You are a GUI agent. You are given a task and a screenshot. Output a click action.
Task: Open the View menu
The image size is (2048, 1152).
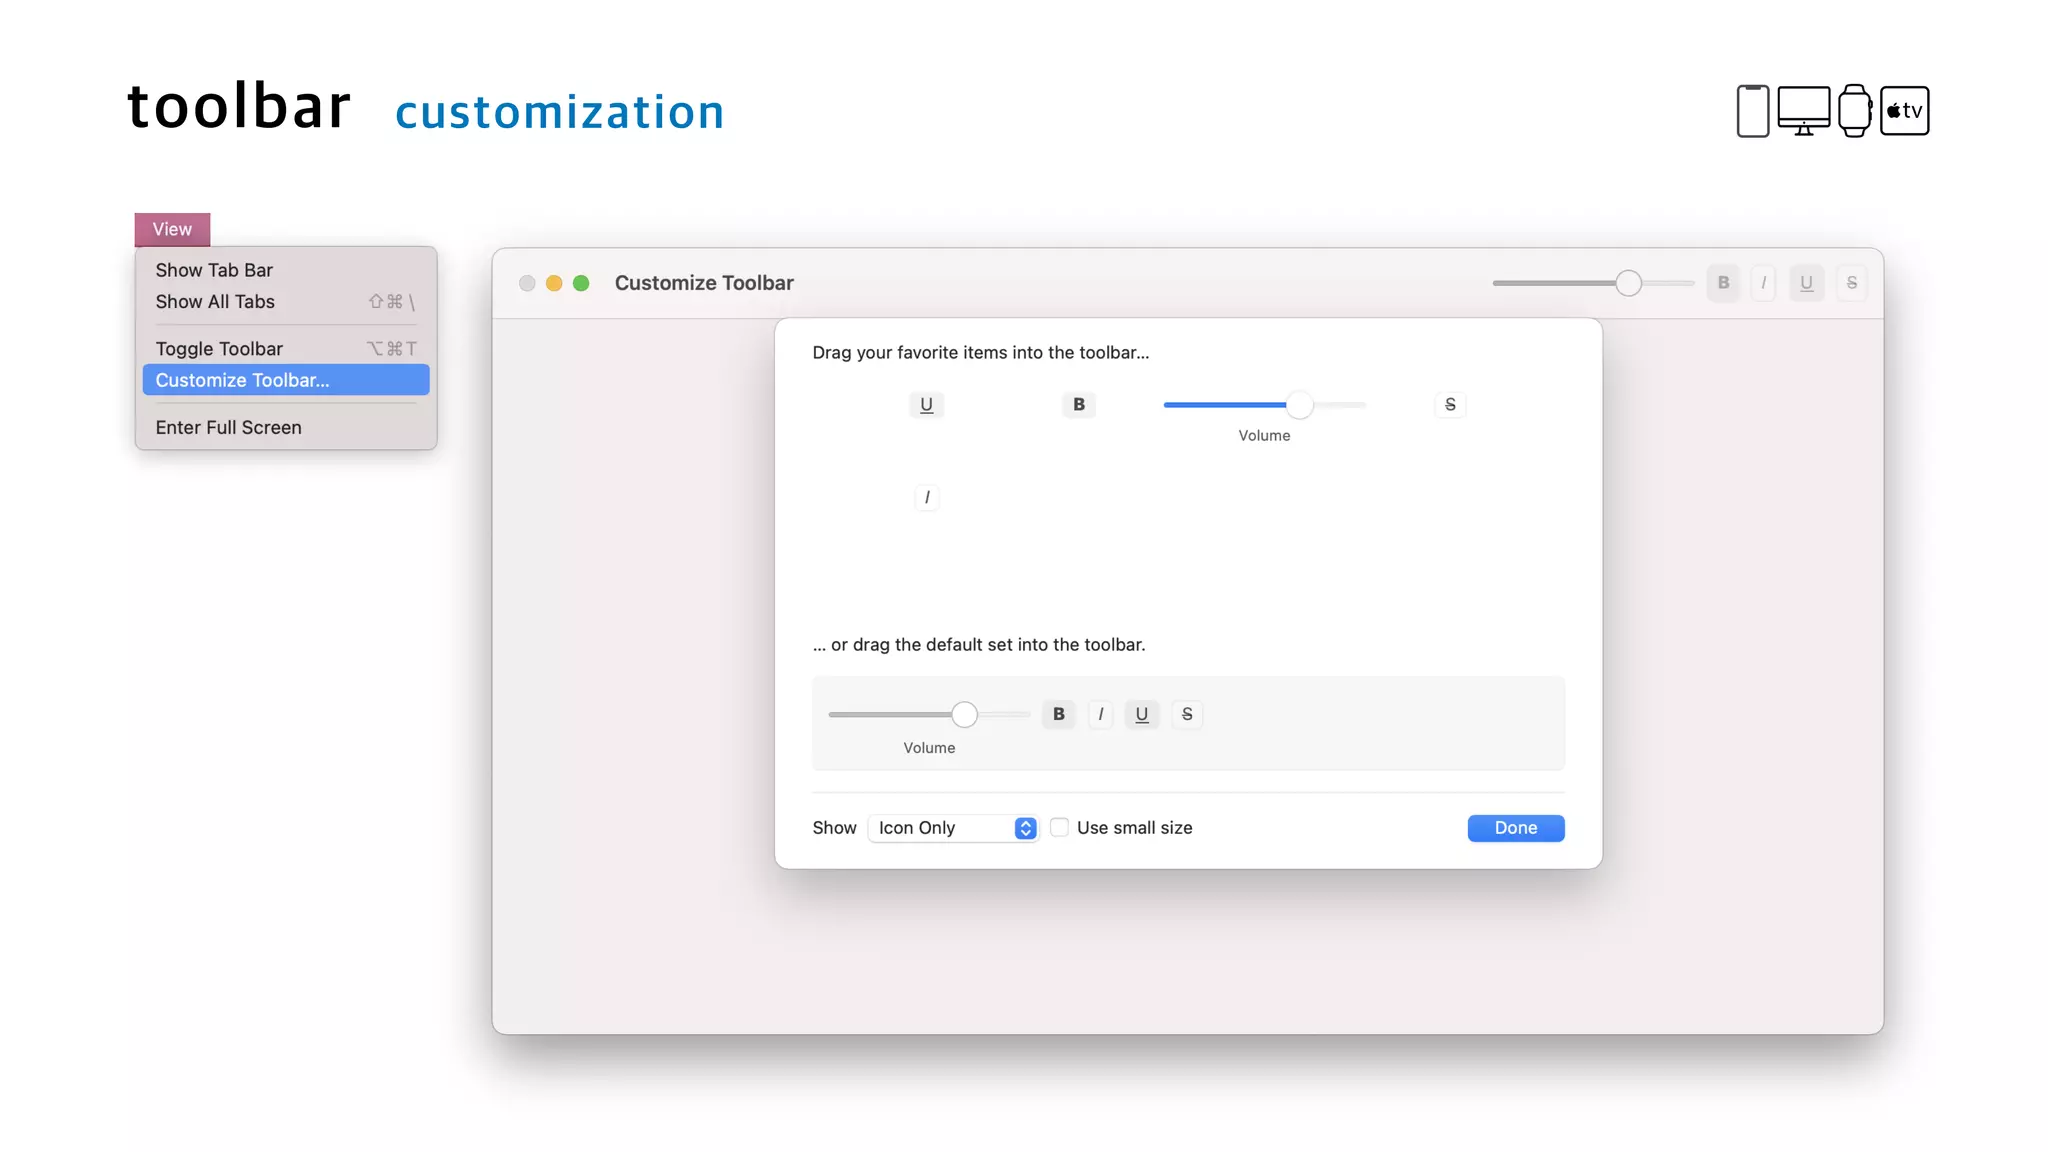click(x=172, y=229)
